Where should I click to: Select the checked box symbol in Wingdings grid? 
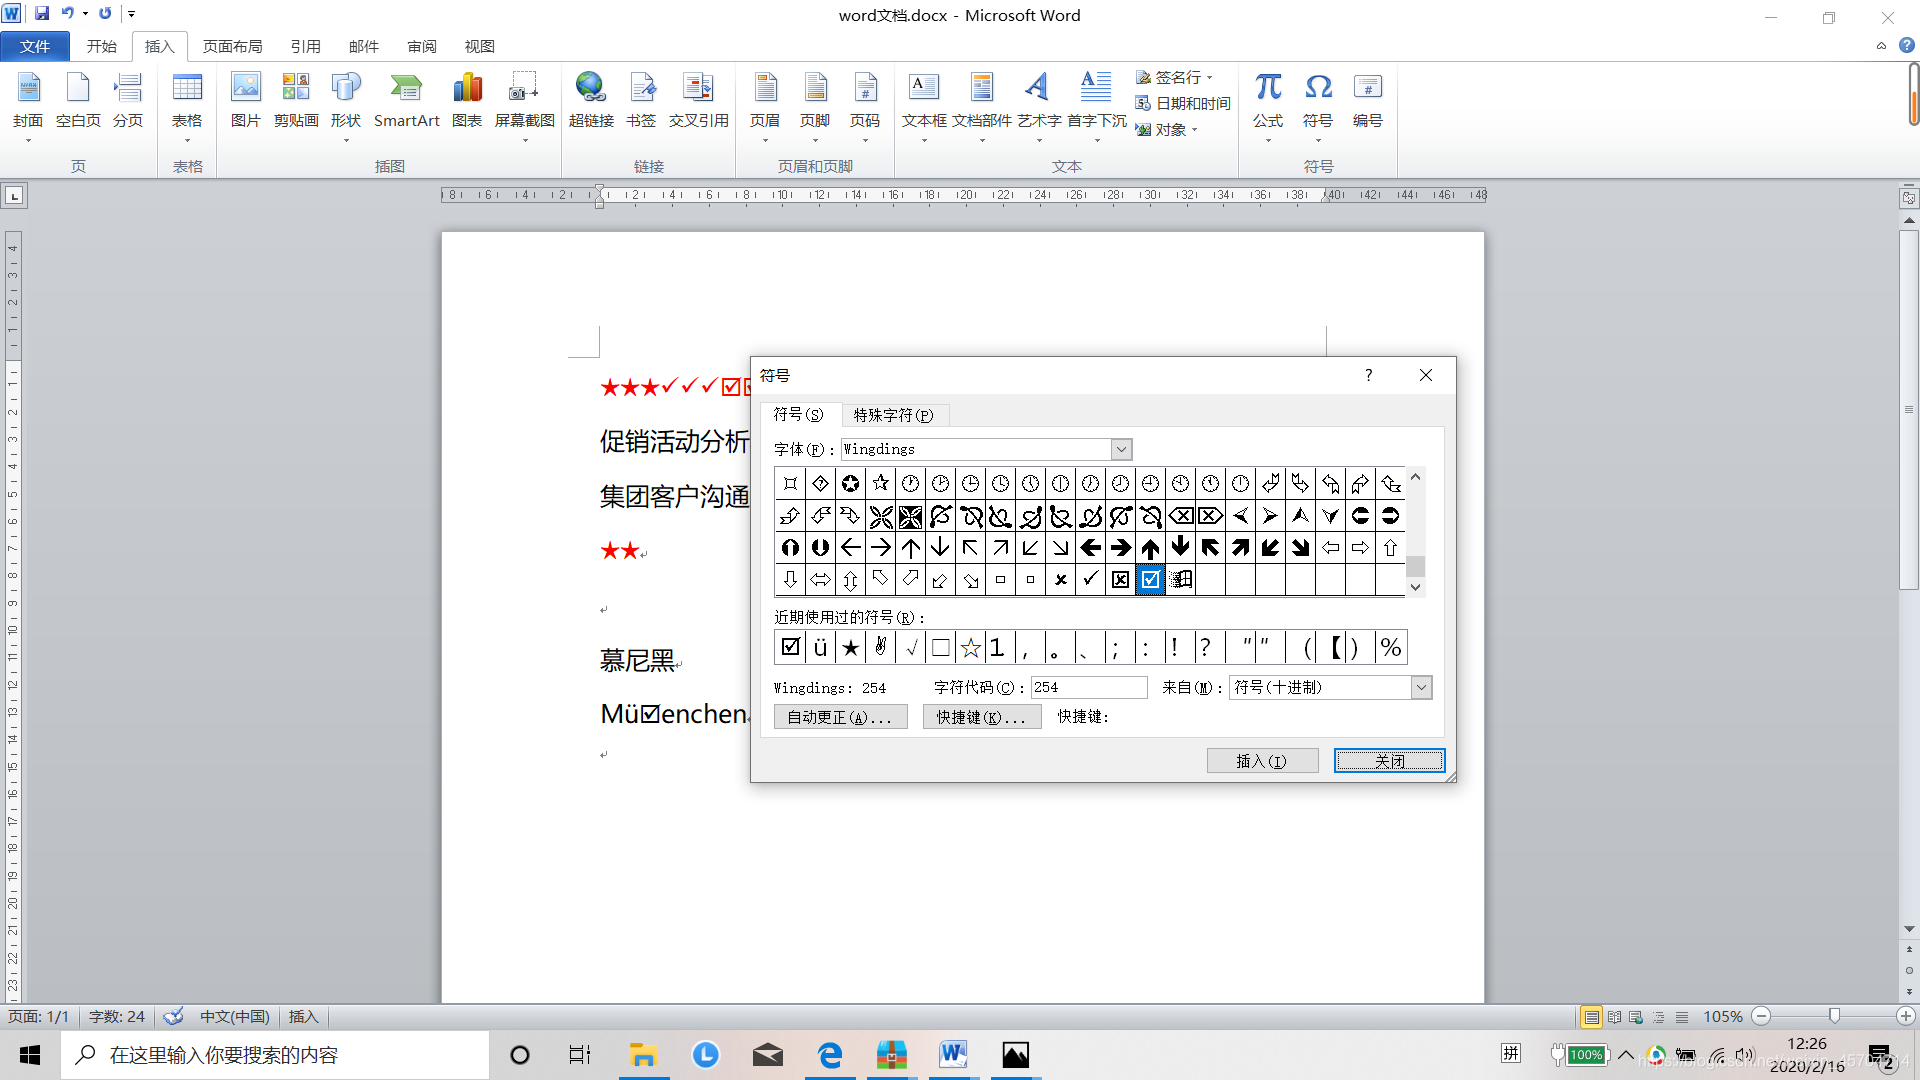[x=1151, y=579]
